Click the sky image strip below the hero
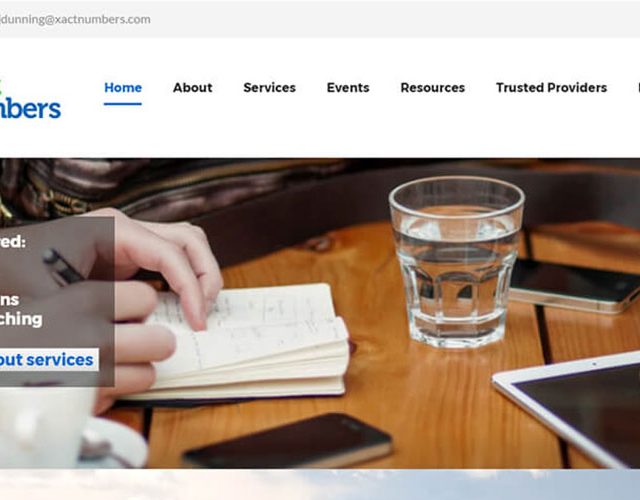640x500 pixels. point(320,484)
